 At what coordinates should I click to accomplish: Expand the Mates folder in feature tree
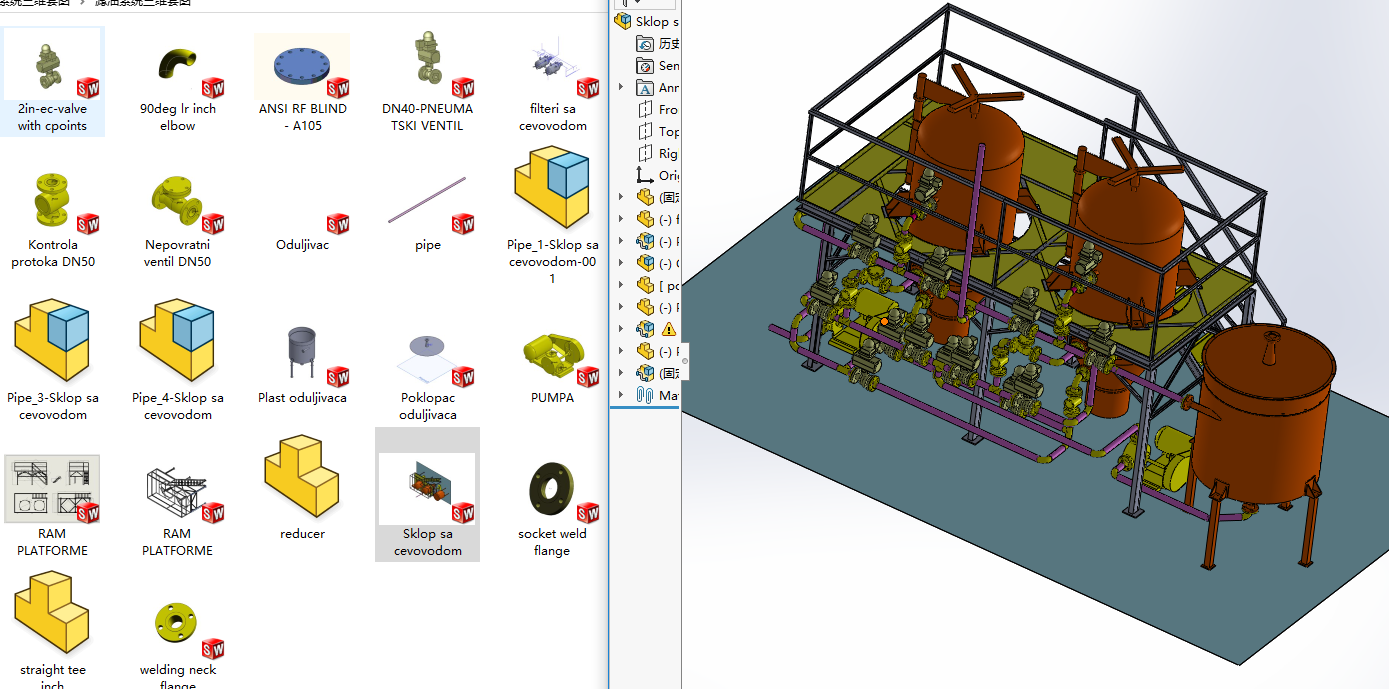coord(621,395)
